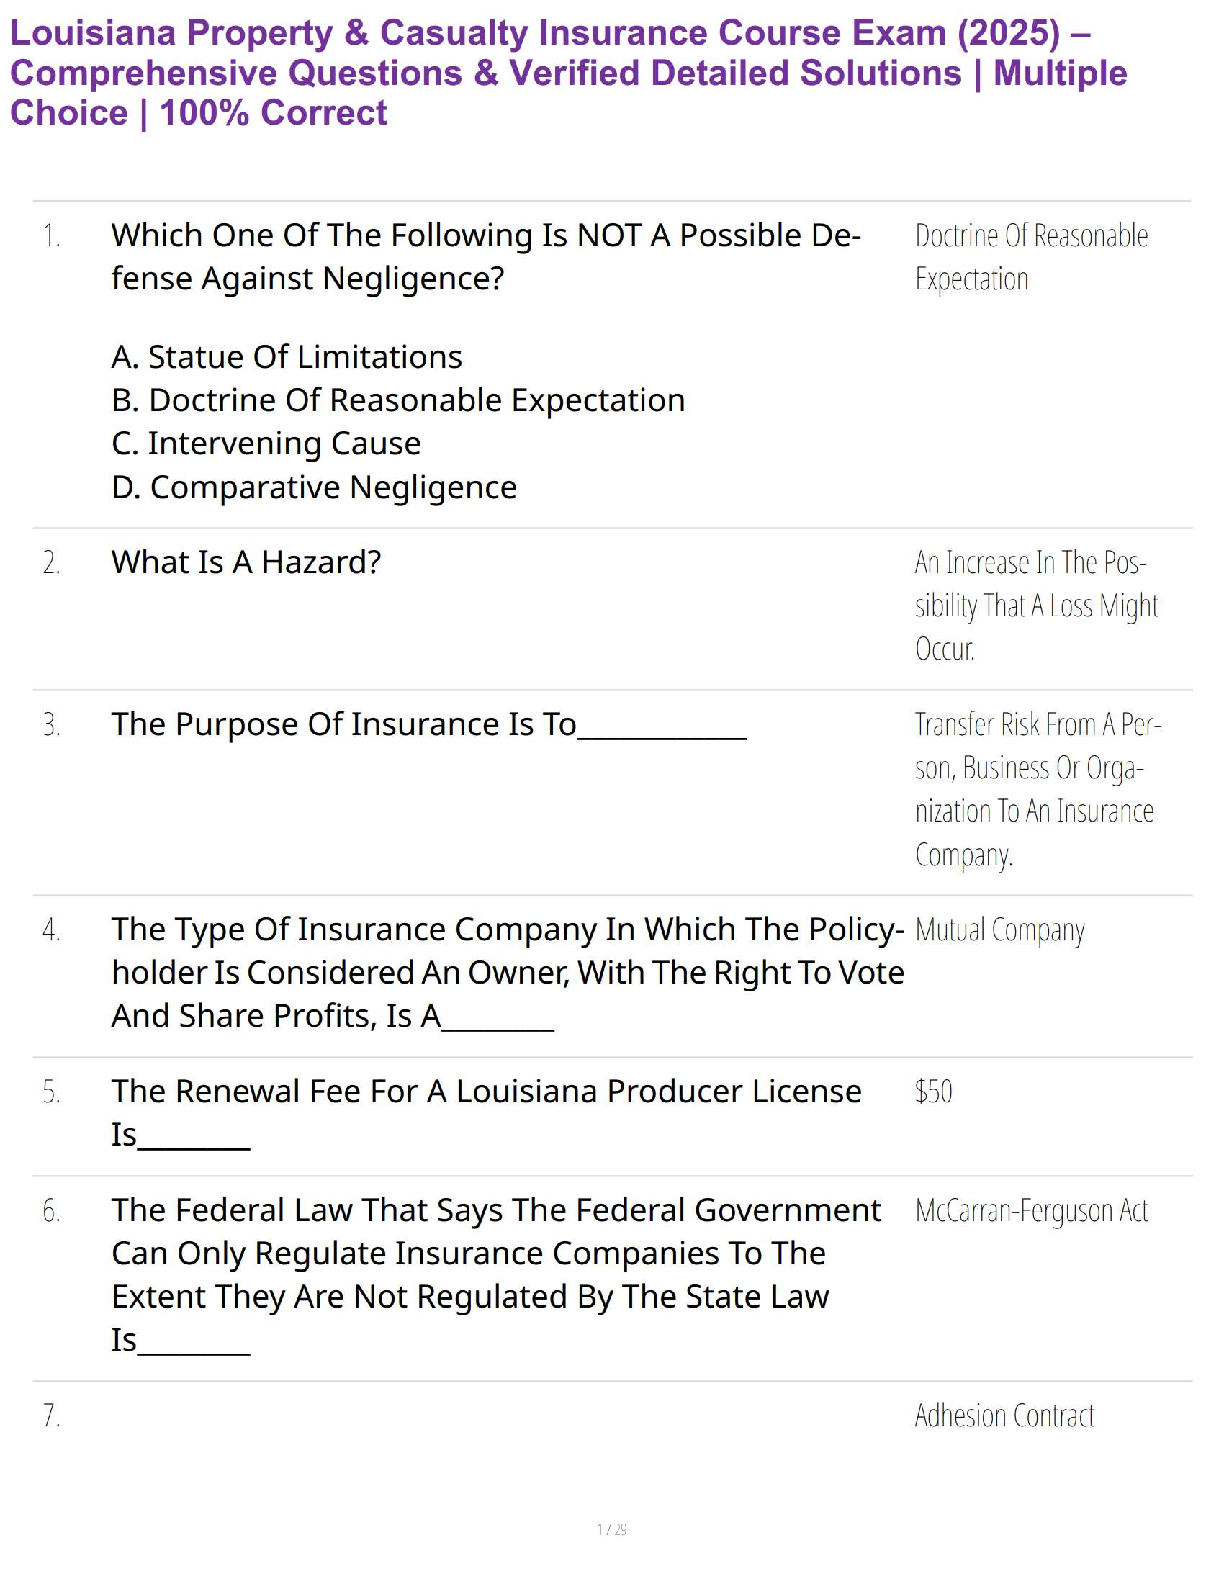Click the purple exam title heading
Viewport: 1224px width, 1584px height.
pos(568,73)
